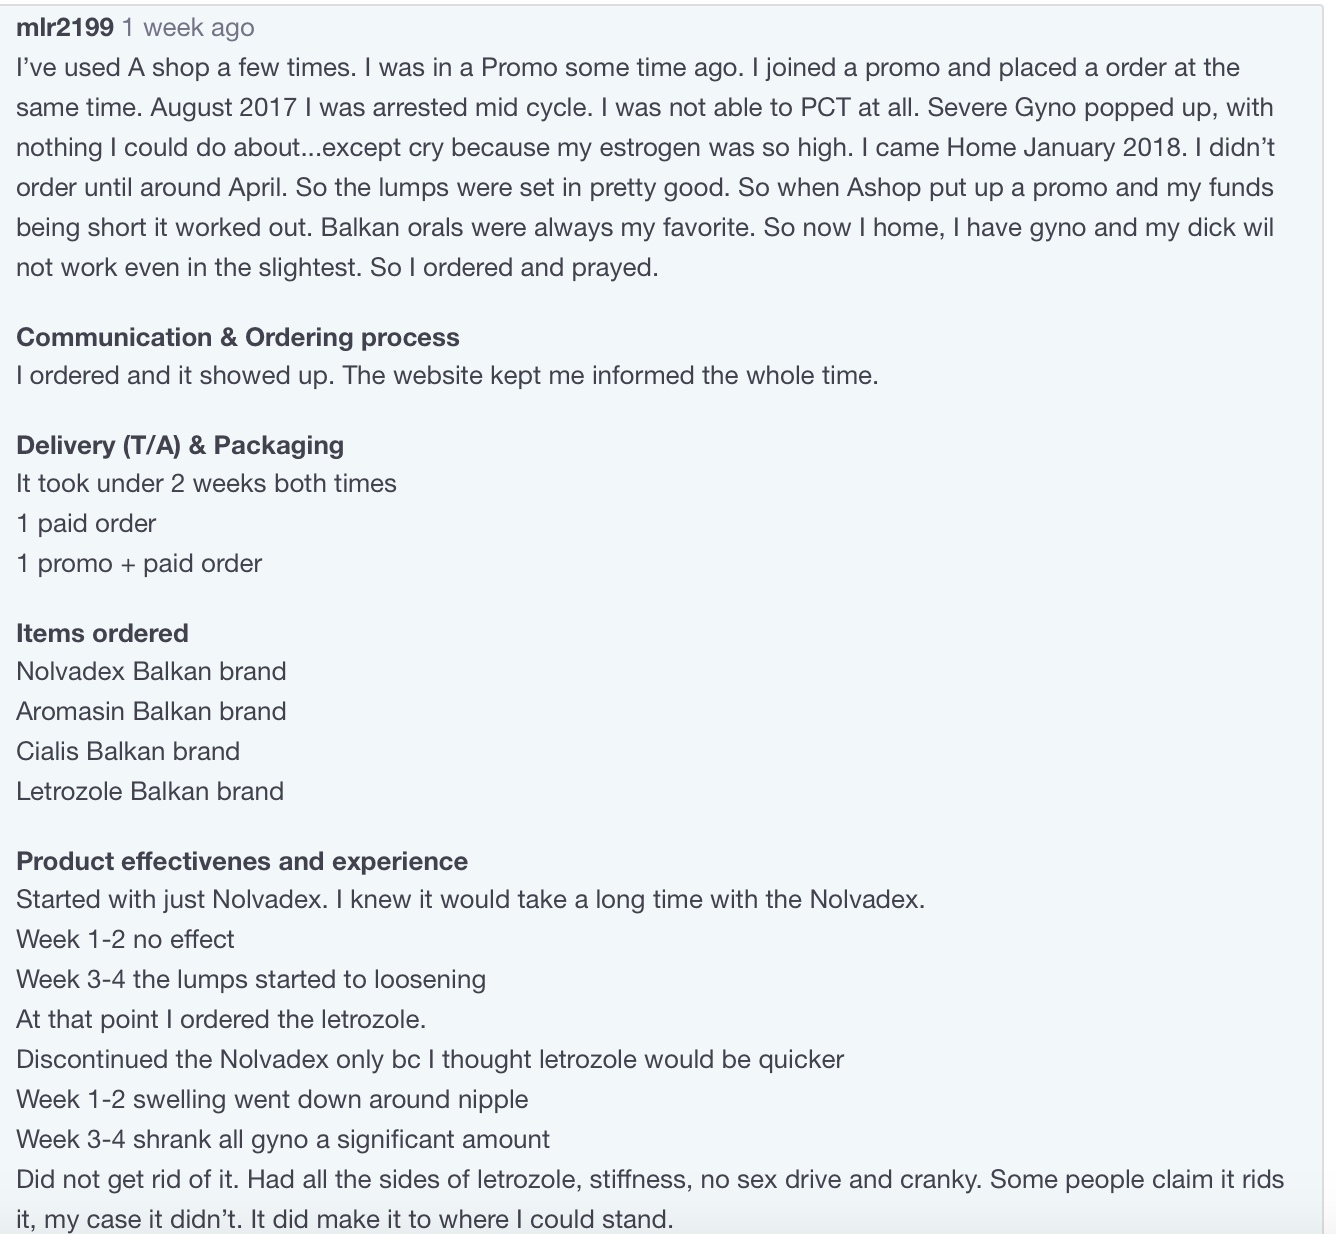Image resolution: width=1336 pixels, height=1234 pixels.
Task: Click the "Letrozole Balkan brand" item line
Action: click(150, 791)
